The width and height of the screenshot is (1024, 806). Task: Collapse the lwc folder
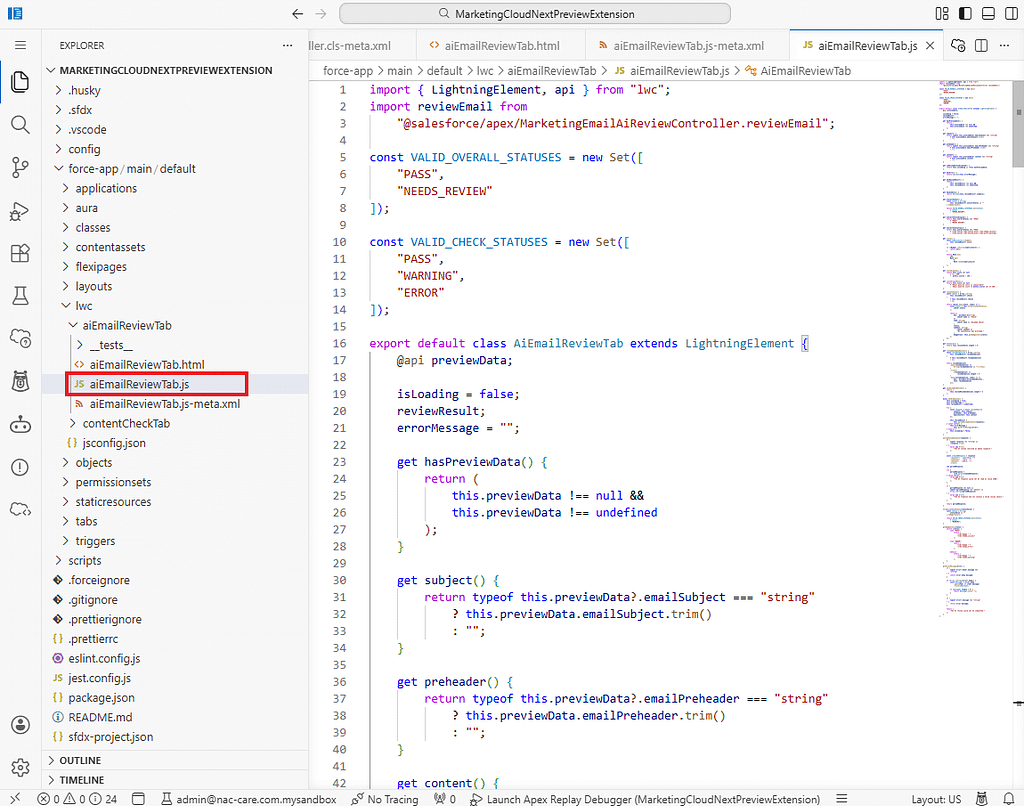click(x=84, y=306)
